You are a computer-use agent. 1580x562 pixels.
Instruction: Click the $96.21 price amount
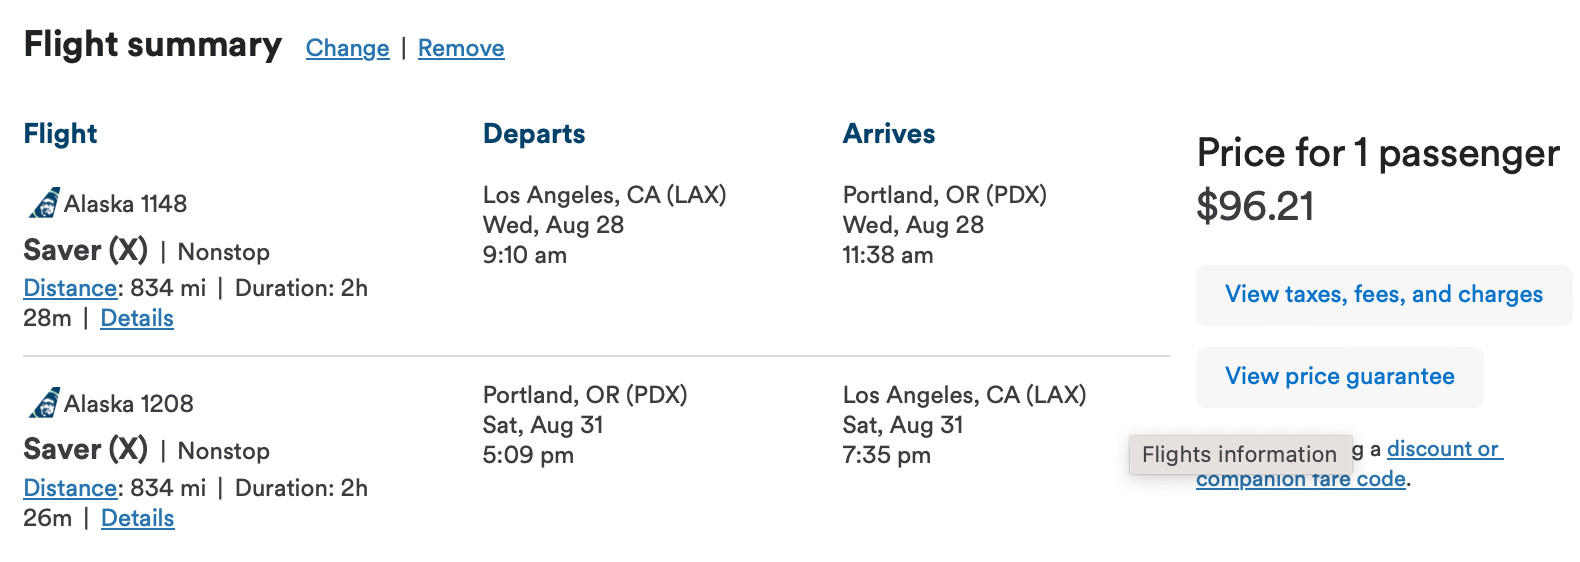[1255, 206]
